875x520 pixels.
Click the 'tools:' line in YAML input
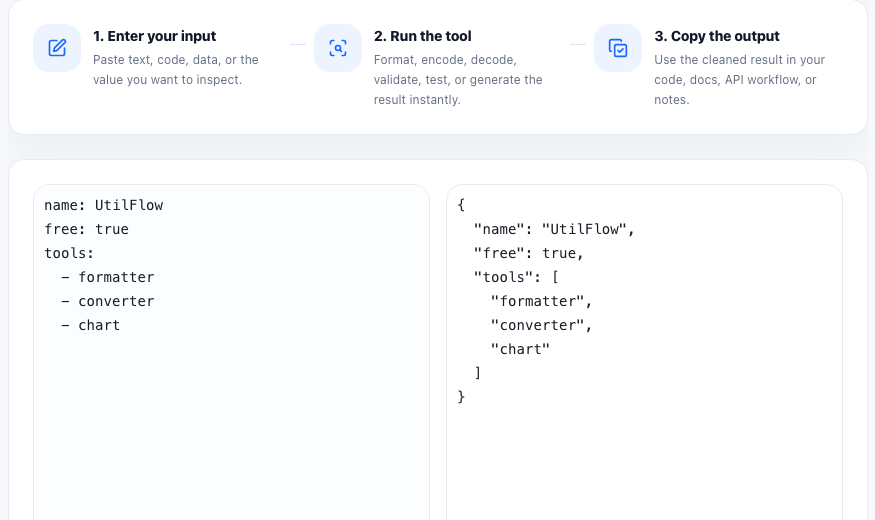69,253
